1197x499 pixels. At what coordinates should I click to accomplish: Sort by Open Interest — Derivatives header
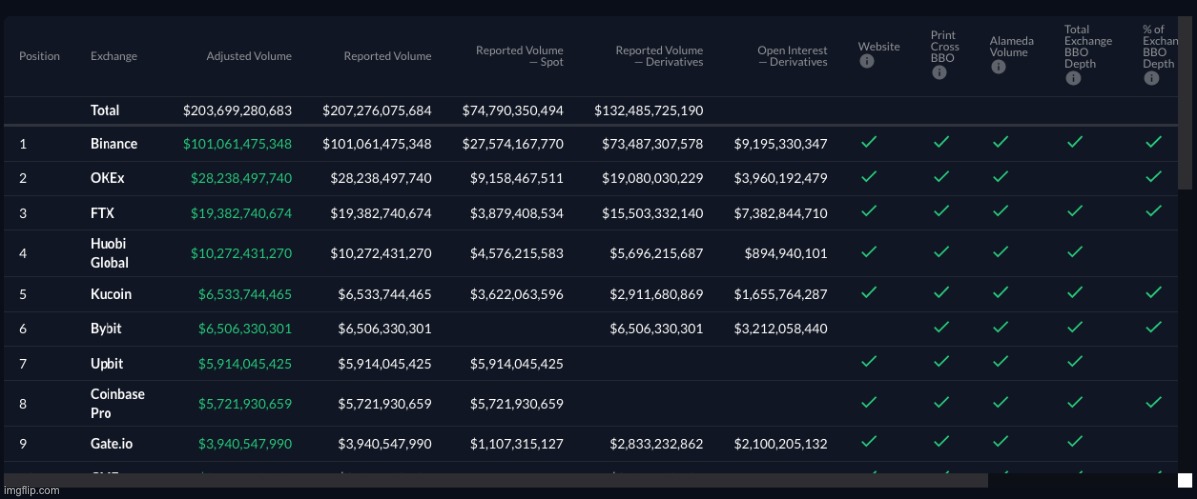tap(792, 56)
